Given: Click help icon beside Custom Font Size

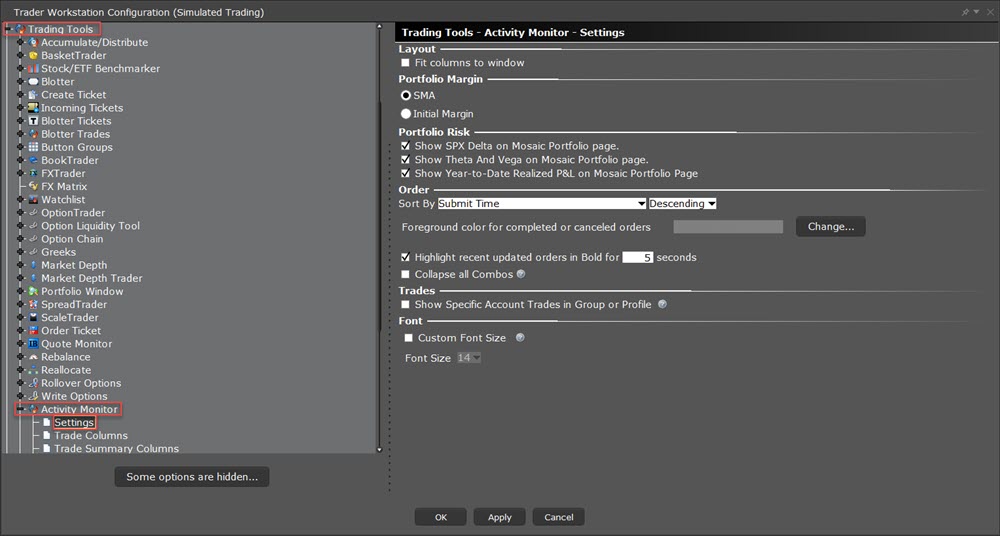Looking at the screenshot, I should click(520, 338).
